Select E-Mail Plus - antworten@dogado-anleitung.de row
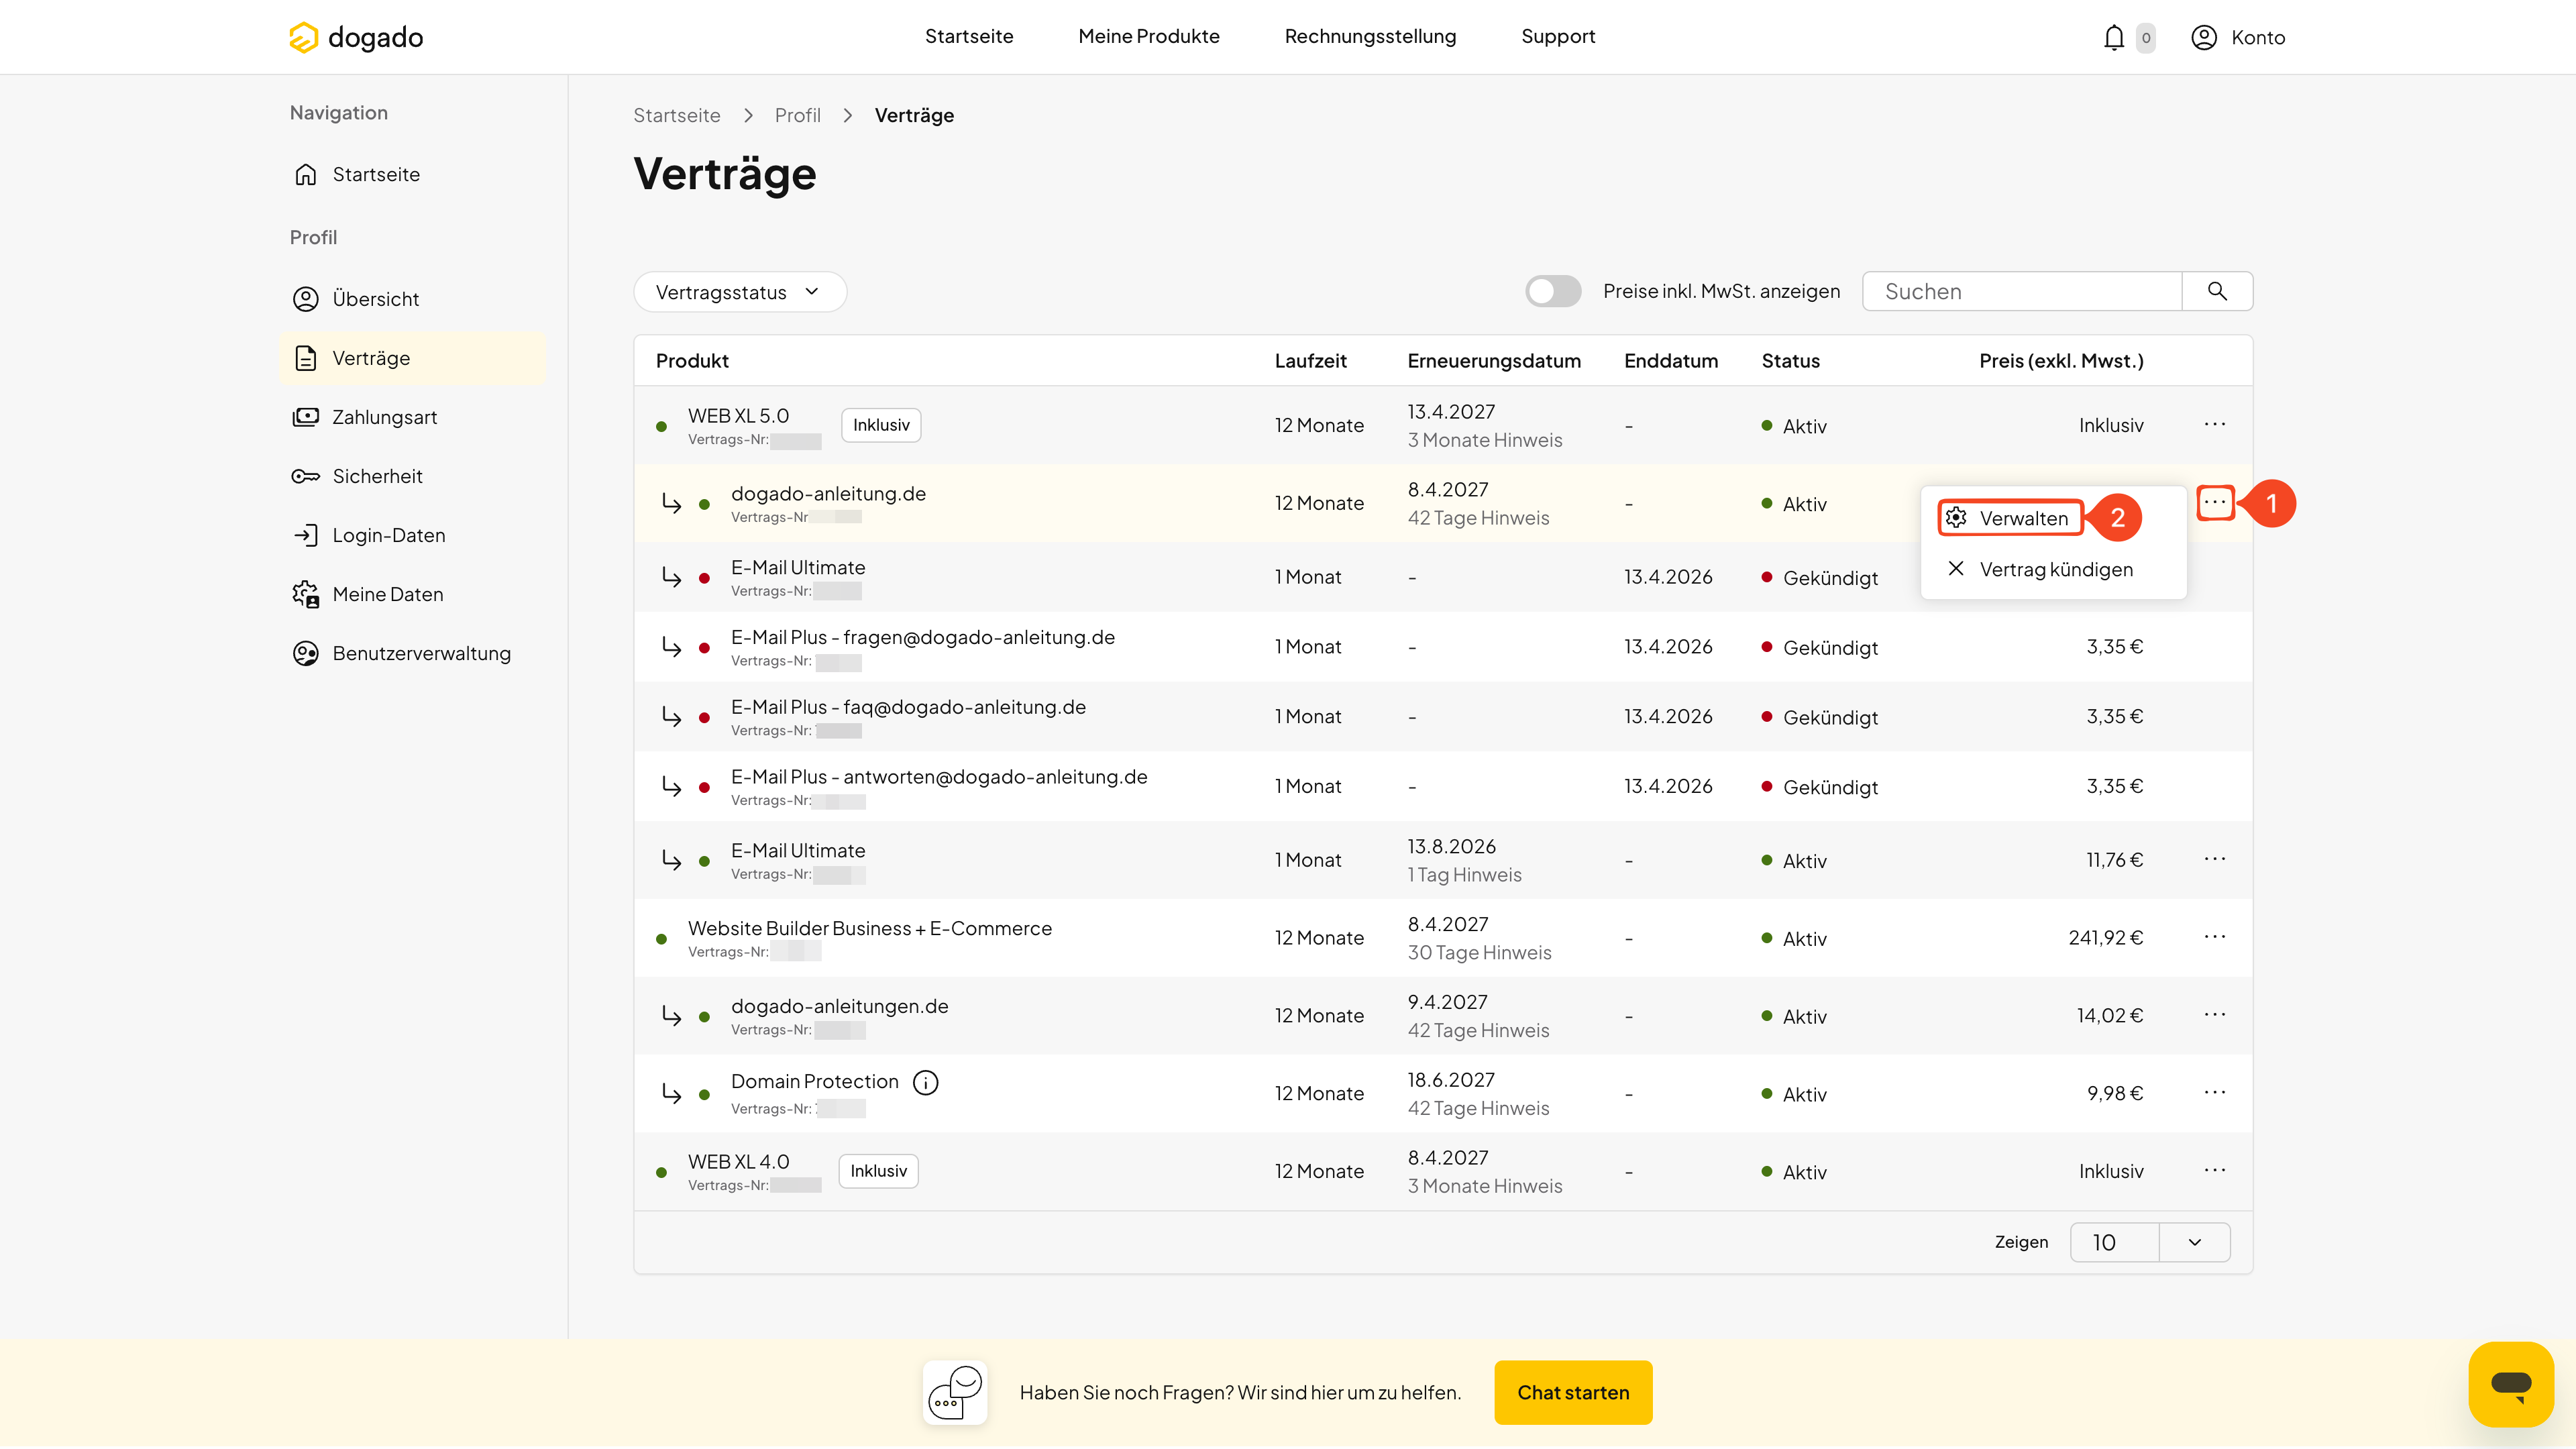Screen dimensions: 2576x1449 click(1443, 787)
